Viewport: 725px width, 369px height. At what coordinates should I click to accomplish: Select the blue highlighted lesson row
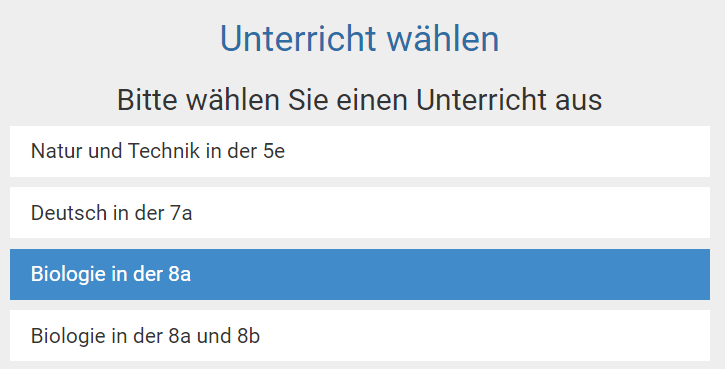coord(360,274)
